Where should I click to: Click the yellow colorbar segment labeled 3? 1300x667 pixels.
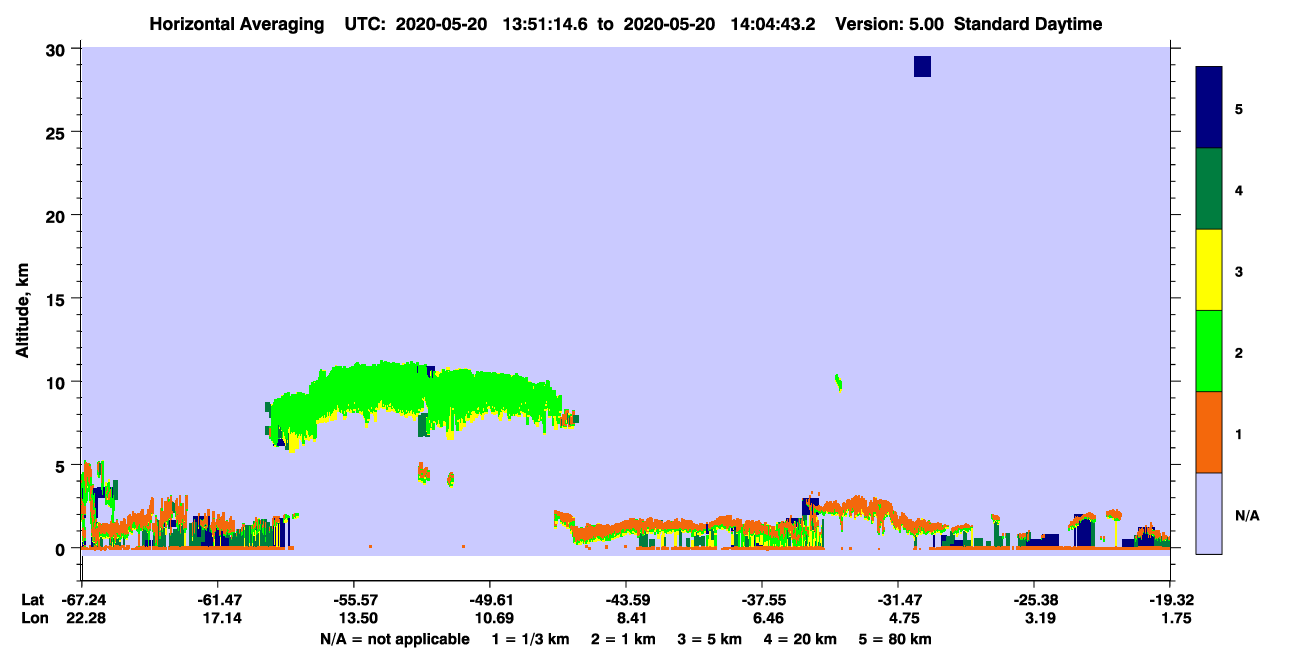(1209, 270)
